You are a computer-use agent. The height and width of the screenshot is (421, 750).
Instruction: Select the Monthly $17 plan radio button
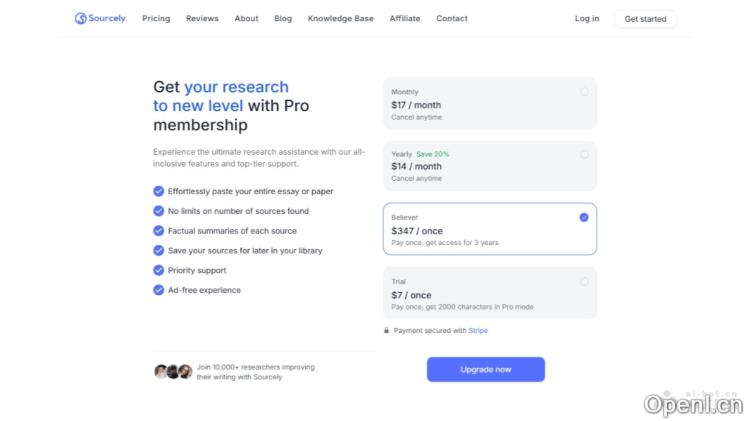[x=584, y=92]
